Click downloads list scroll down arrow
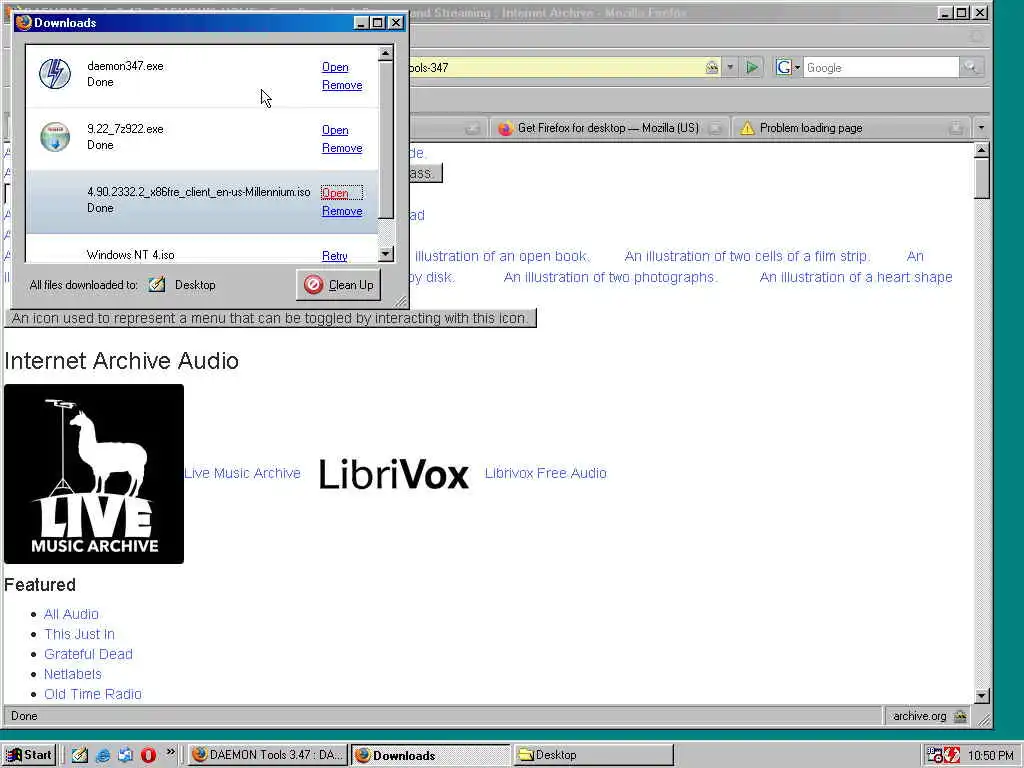This screenshot has height=768, width=1024. click(385, 253)
